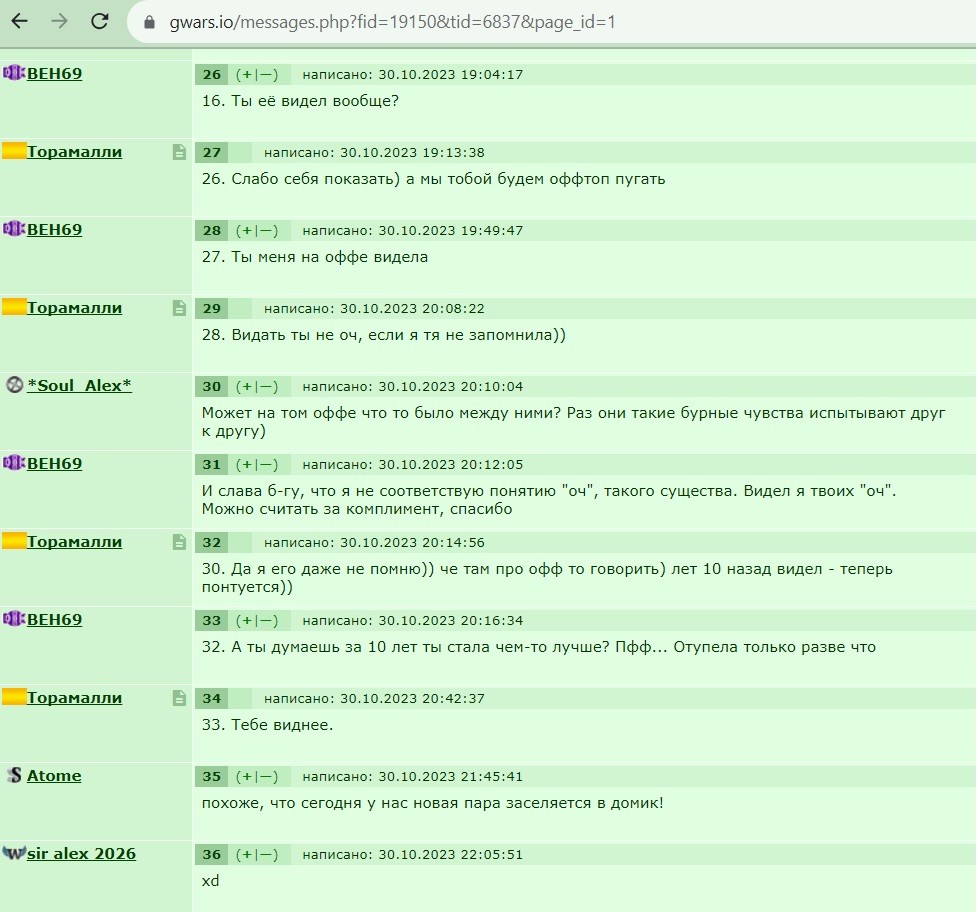Click syndicate icon beside BEH69 in post 33
978x912 pixels.
click(x=14, y=619)
